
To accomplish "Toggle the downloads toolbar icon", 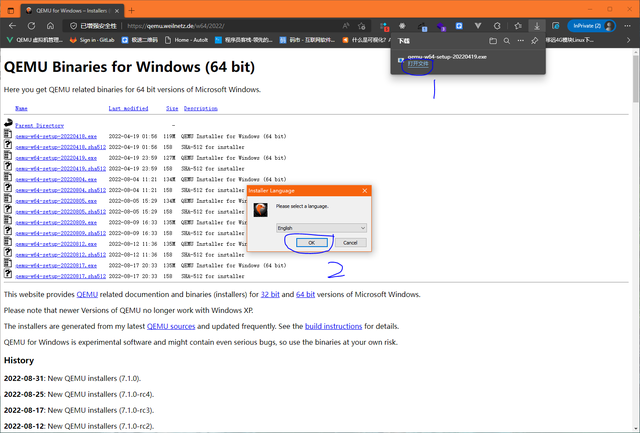I will pyautogui.click(x=537, y=26).
